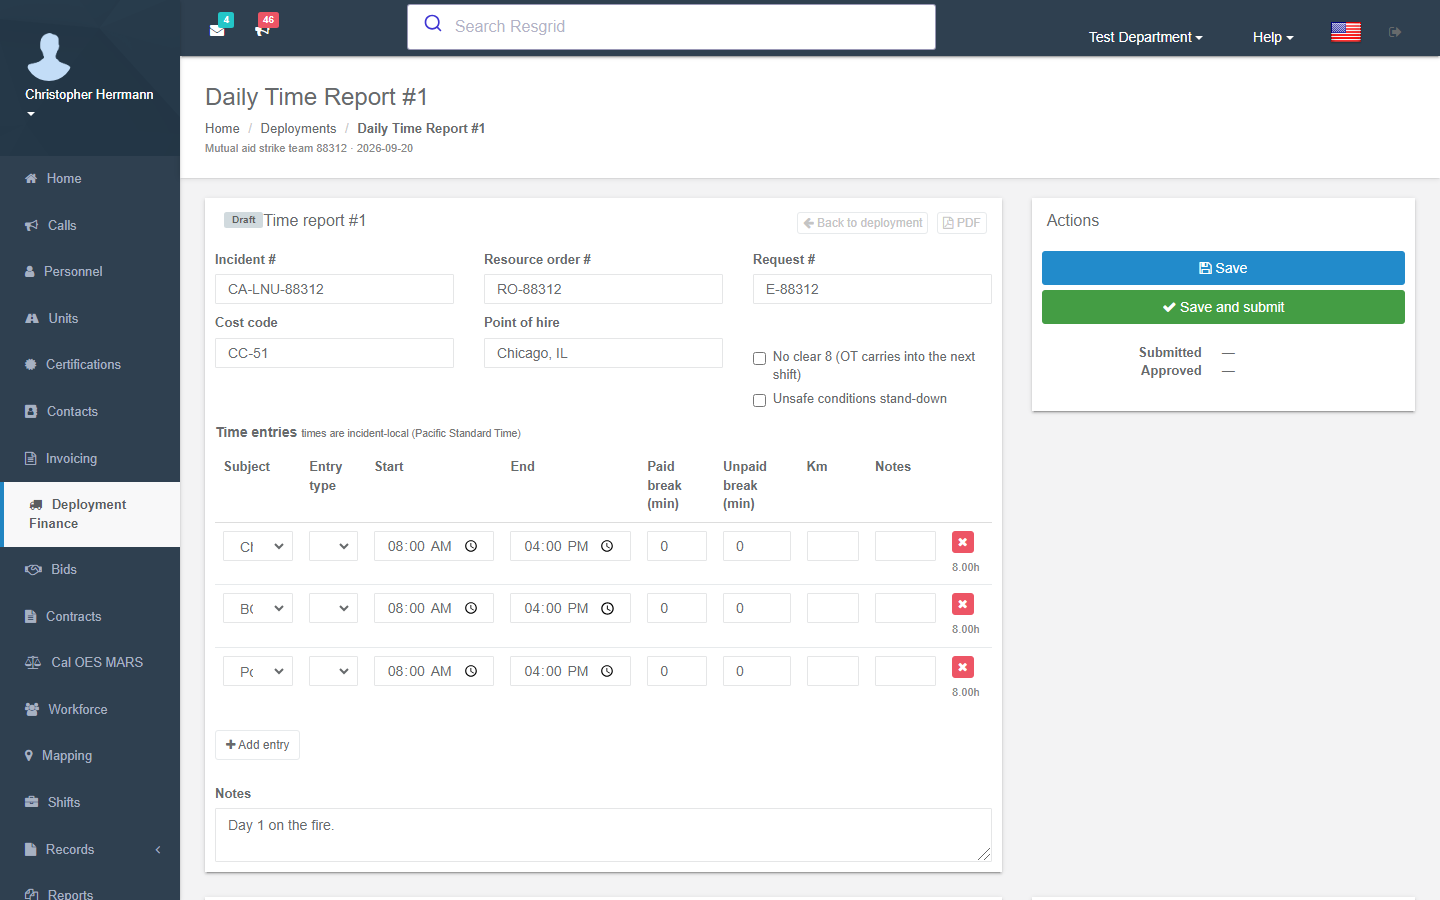Click the search magnifier icon

click(x=433, y=24)
